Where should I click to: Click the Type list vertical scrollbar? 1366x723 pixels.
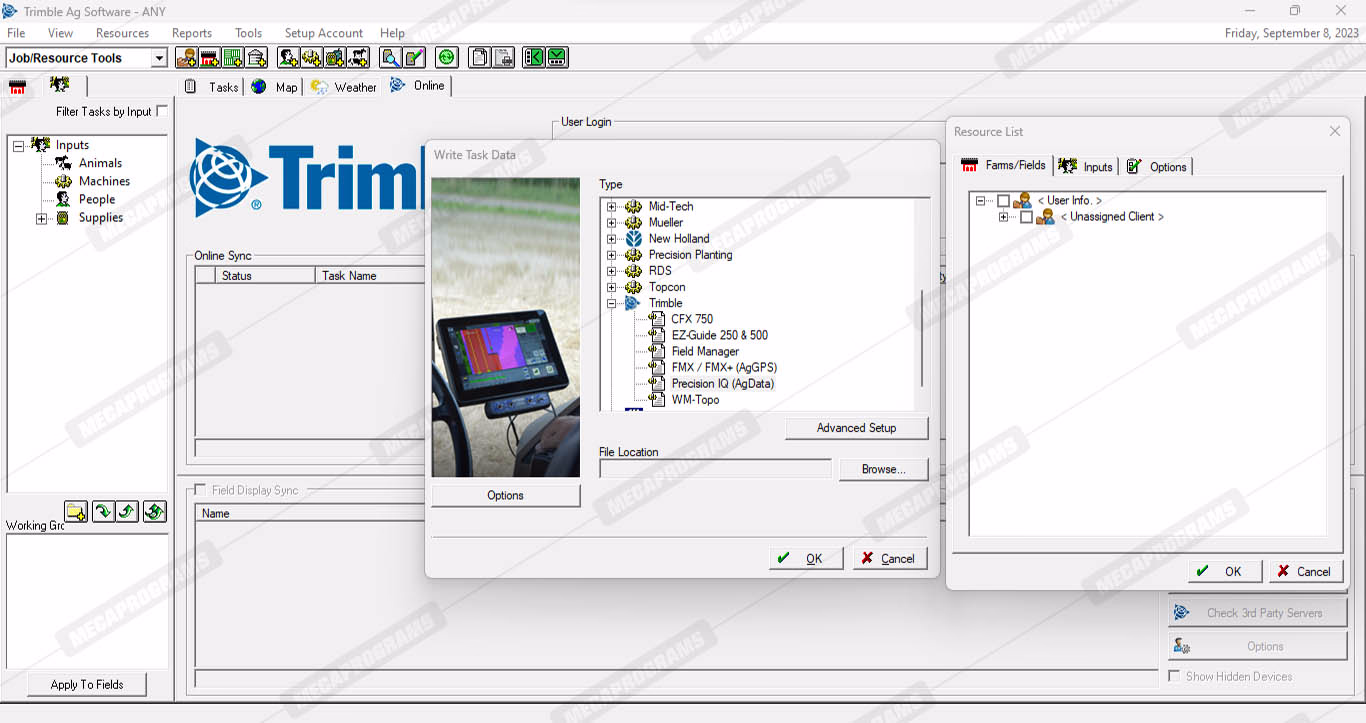922,340
